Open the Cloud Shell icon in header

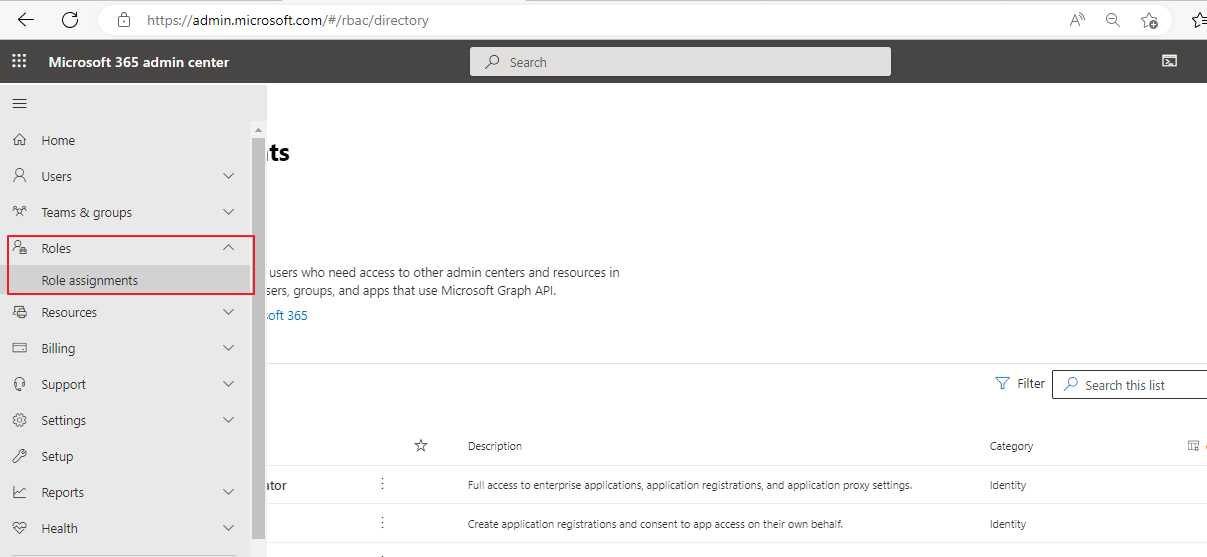click(1169, 61)
